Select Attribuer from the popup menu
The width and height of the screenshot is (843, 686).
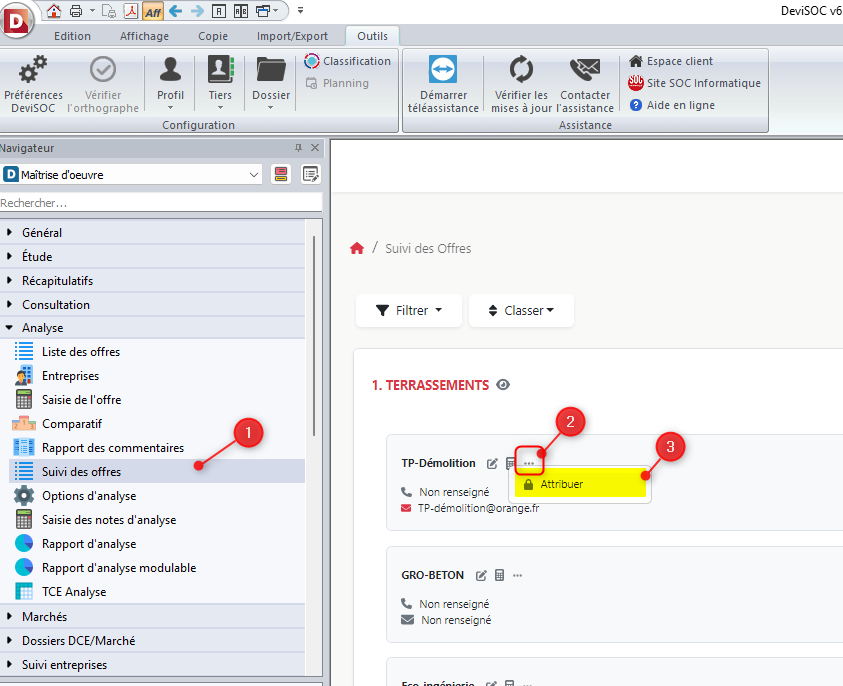561,484
